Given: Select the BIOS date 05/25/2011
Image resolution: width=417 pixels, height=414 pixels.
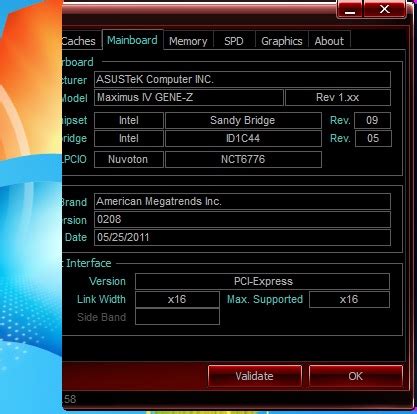Looking at the screenshot, I should [242, 237].
